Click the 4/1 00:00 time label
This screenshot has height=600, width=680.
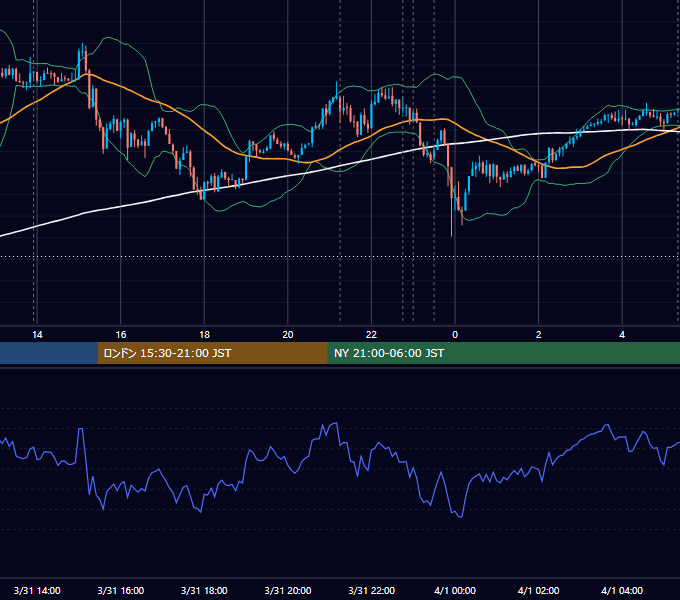pos(454,590)
